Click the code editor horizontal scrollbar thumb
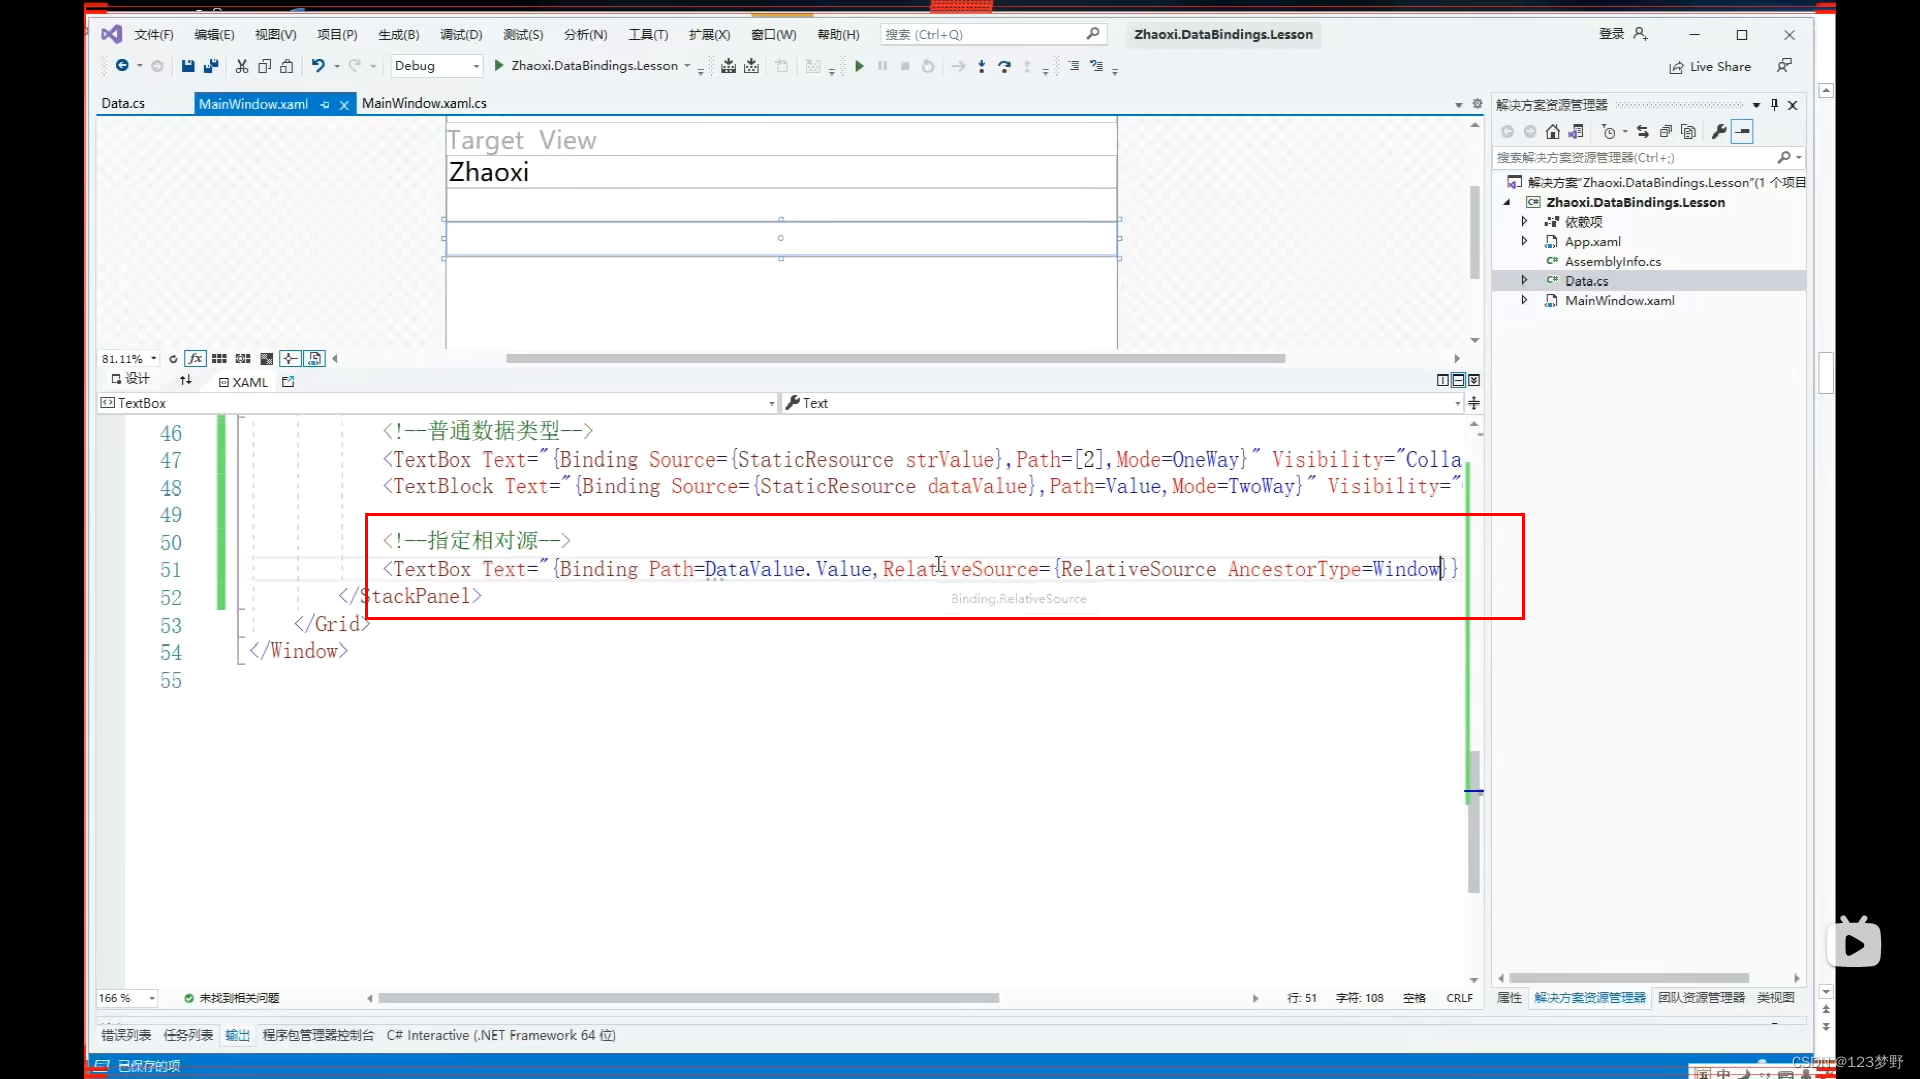Viewport: 1920px width, 1079px height. click(688, 998)
